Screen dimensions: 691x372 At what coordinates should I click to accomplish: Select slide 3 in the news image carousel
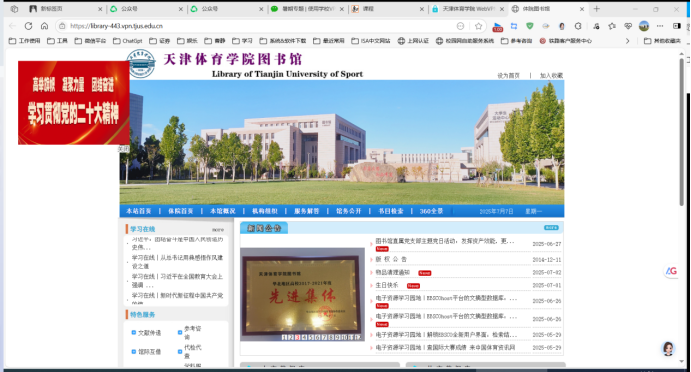(x=297, y=337)
